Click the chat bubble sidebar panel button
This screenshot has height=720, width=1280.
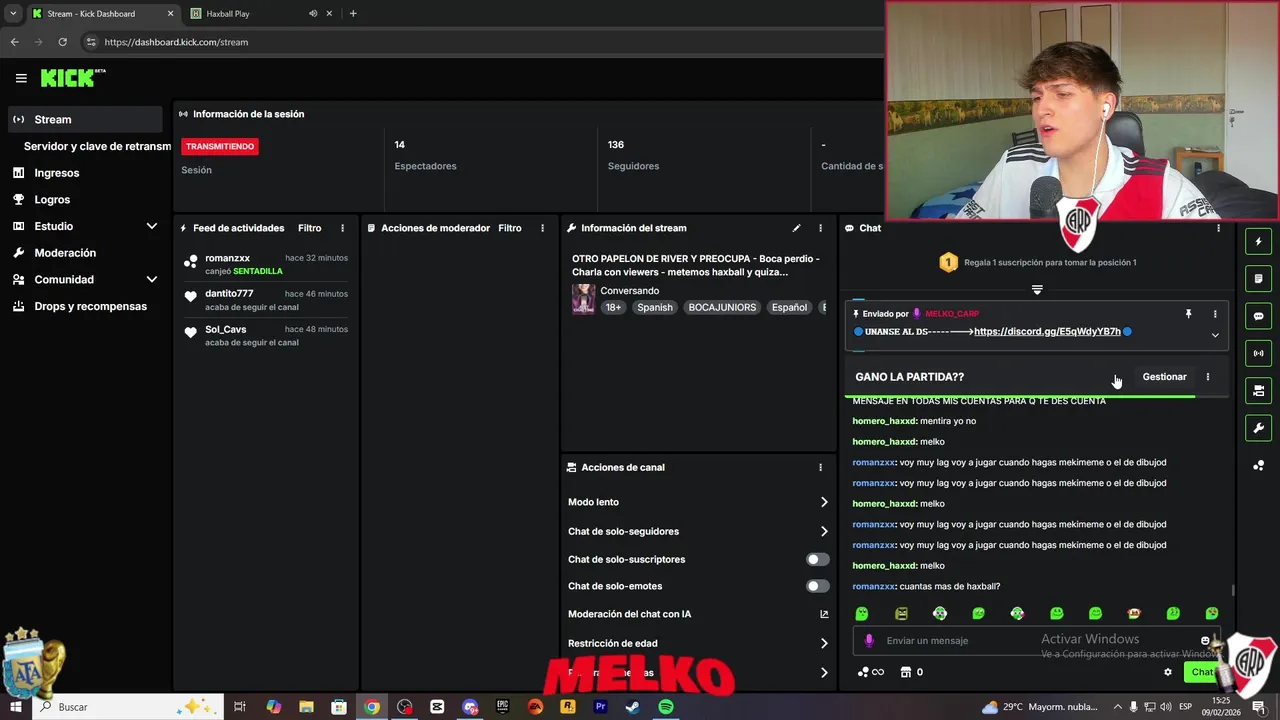pos(1258,316)
